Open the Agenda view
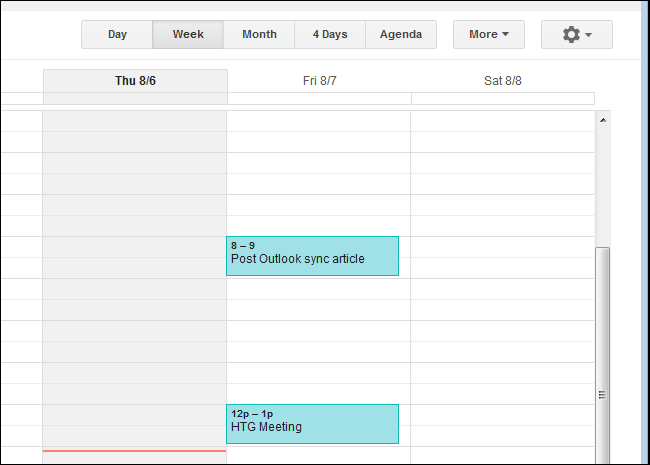650x465 pixels. coord(401,35)
